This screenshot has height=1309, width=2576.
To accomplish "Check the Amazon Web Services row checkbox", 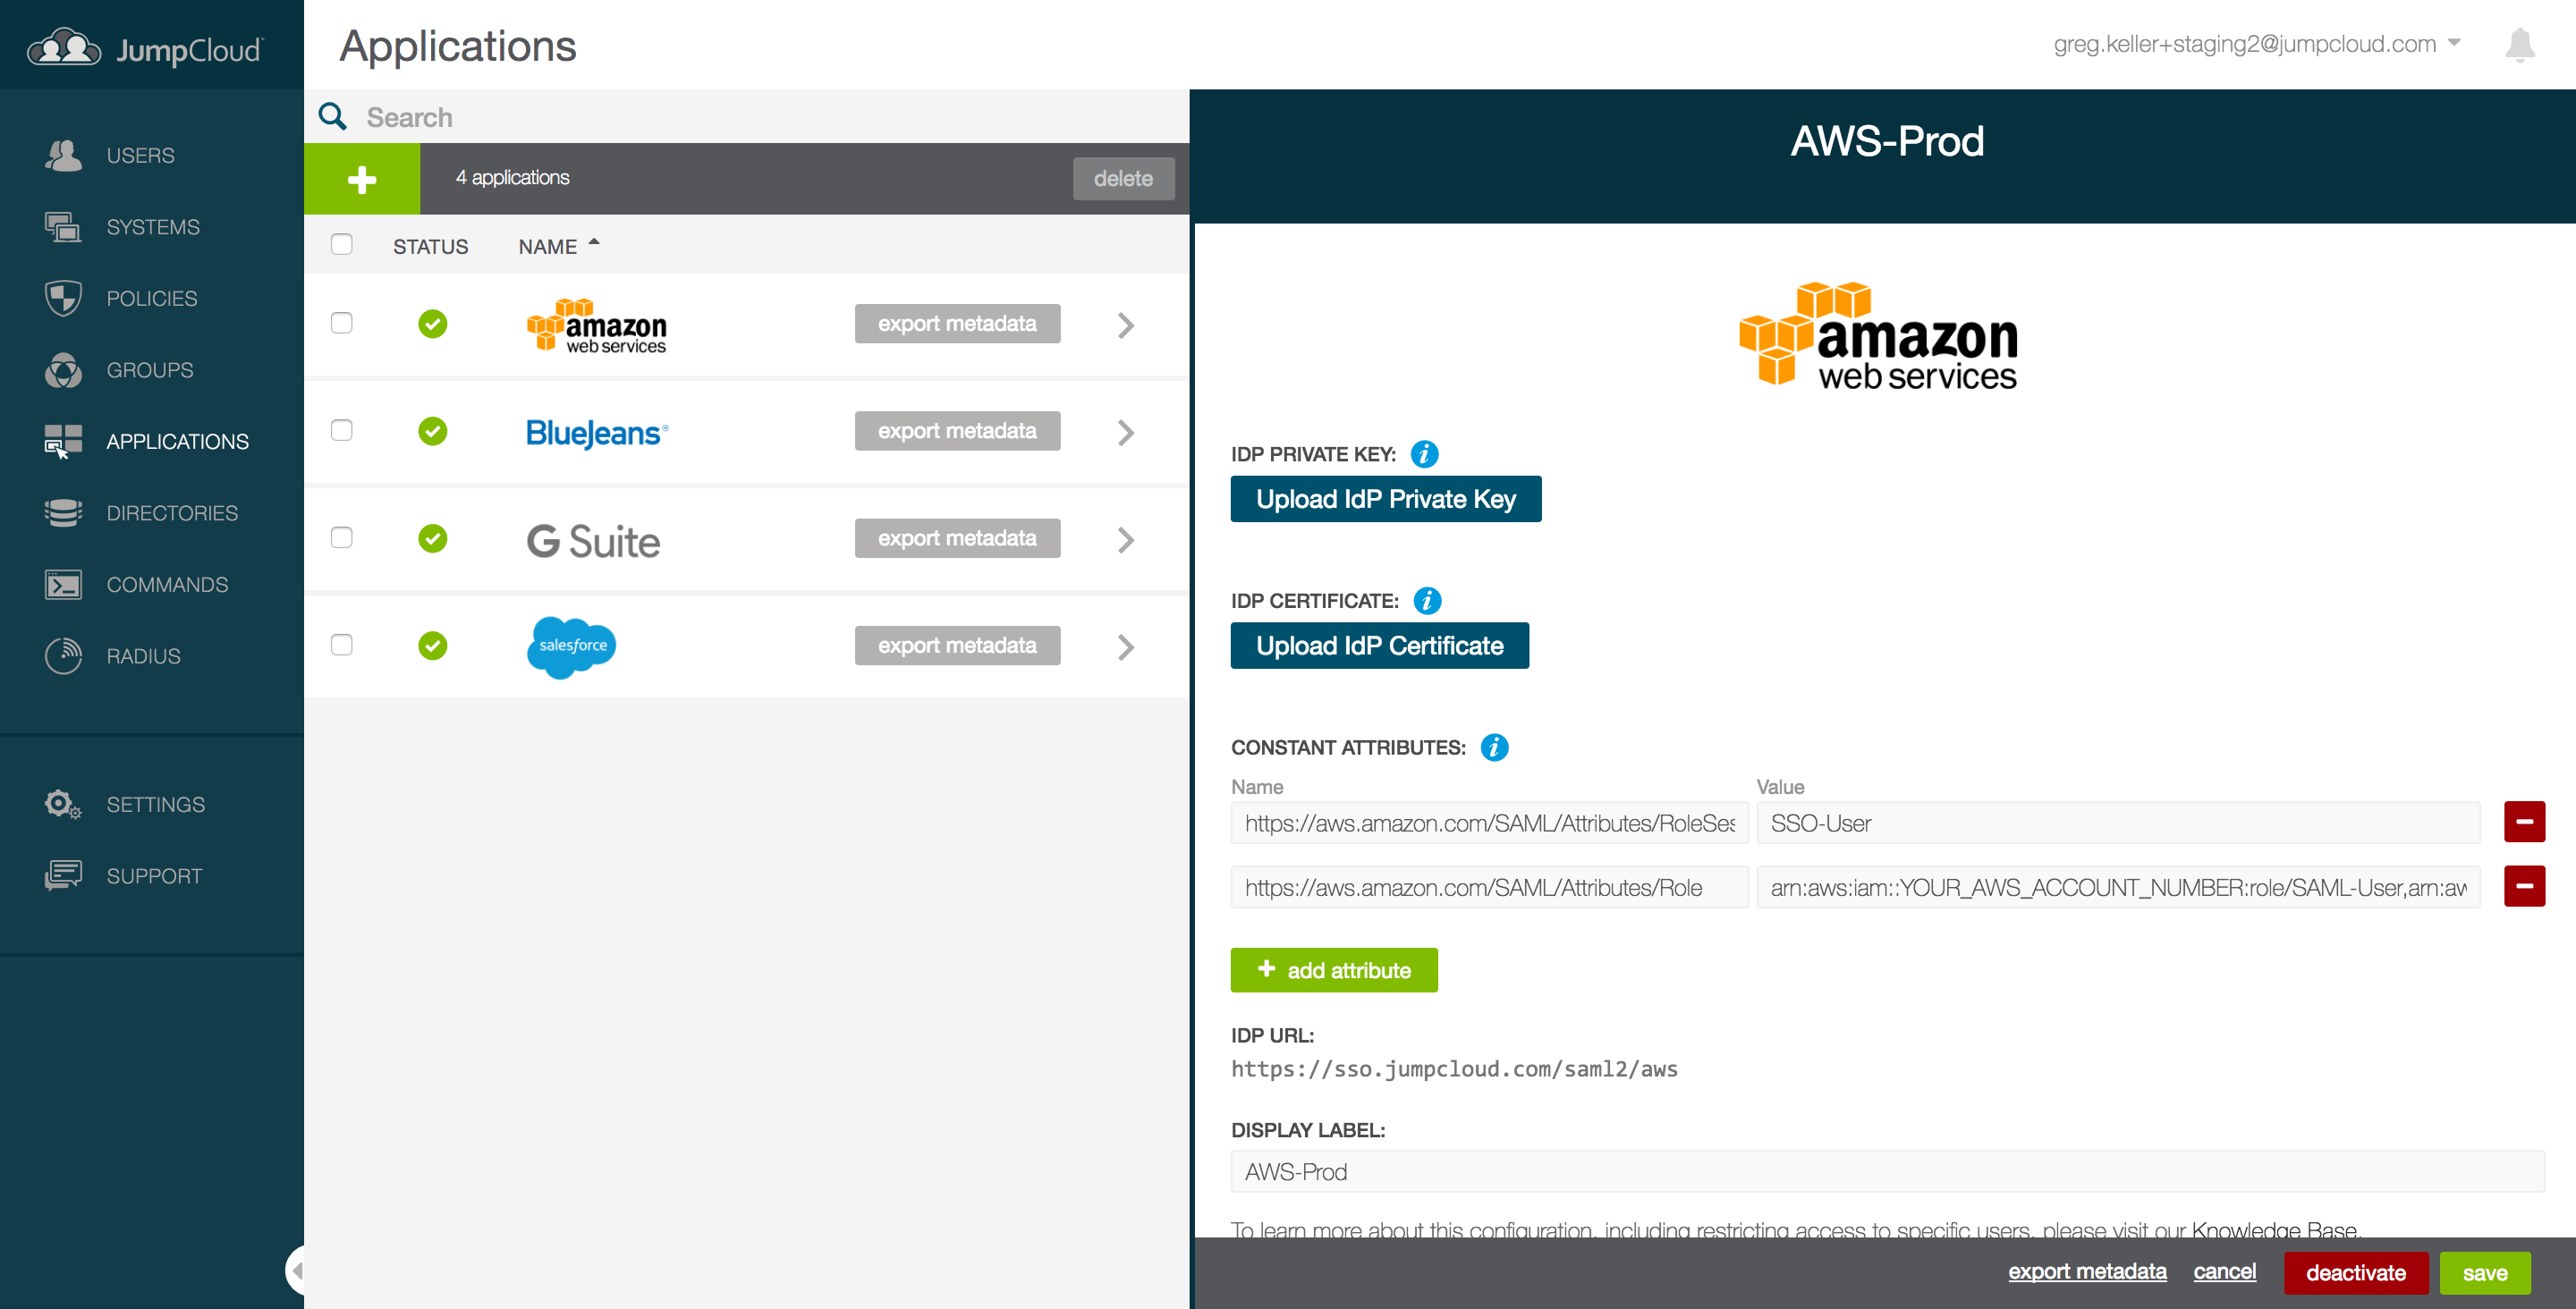I will (x=342, y=323).
